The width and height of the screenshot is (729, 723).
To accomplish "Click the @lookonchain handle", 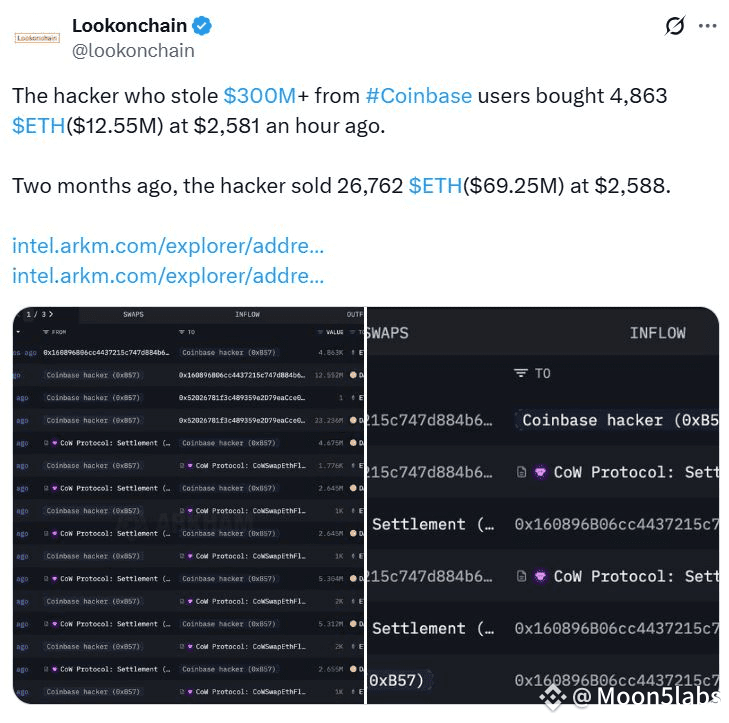I will tap(133, 51).
